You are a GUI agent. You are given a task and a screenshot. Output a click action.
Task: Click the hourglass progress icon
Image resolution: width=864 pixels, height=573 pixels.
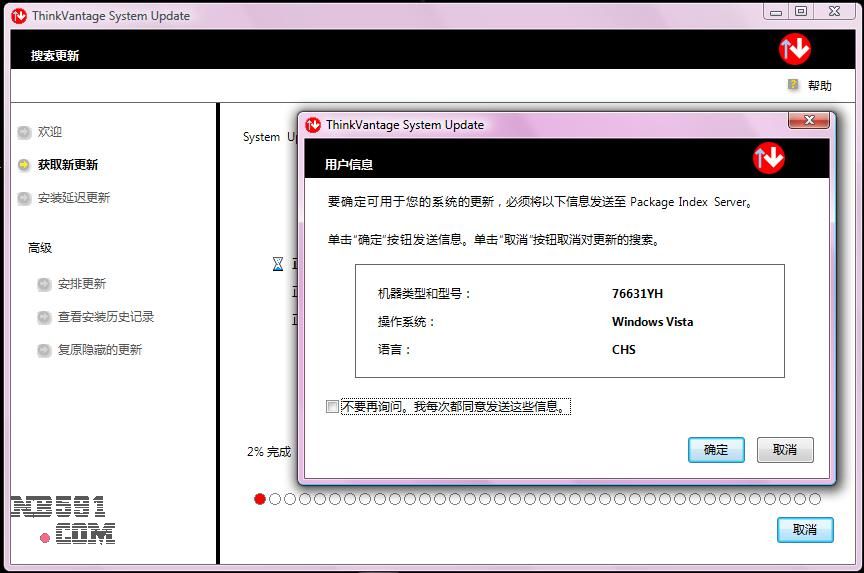click(278, 264)
